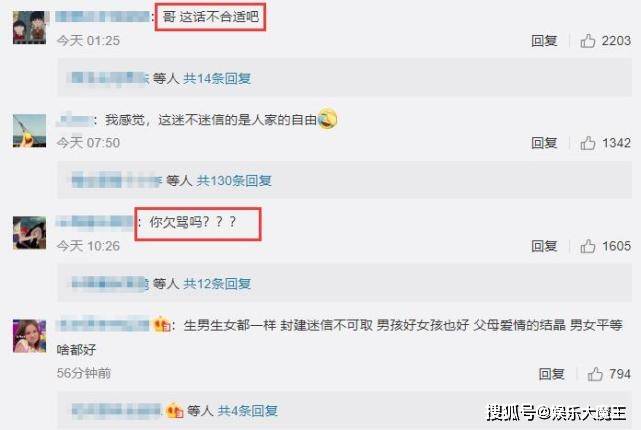Open the first commenter's avatar
Screen dimensions: 641x430
tap(29, 27)
